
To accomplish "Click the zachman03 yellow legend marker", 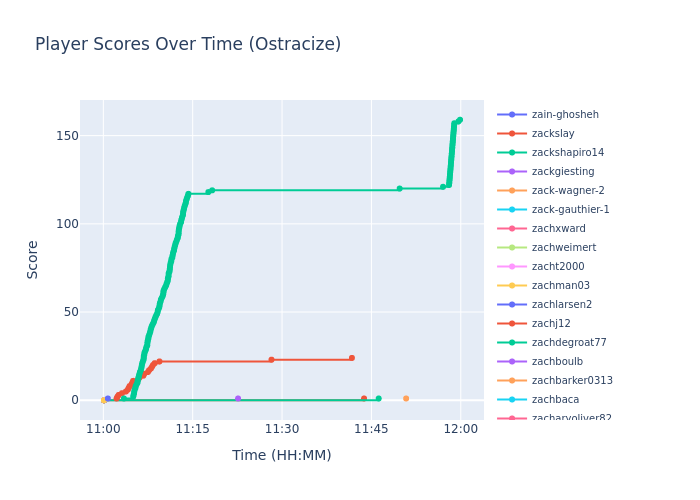I will point(512,286).
